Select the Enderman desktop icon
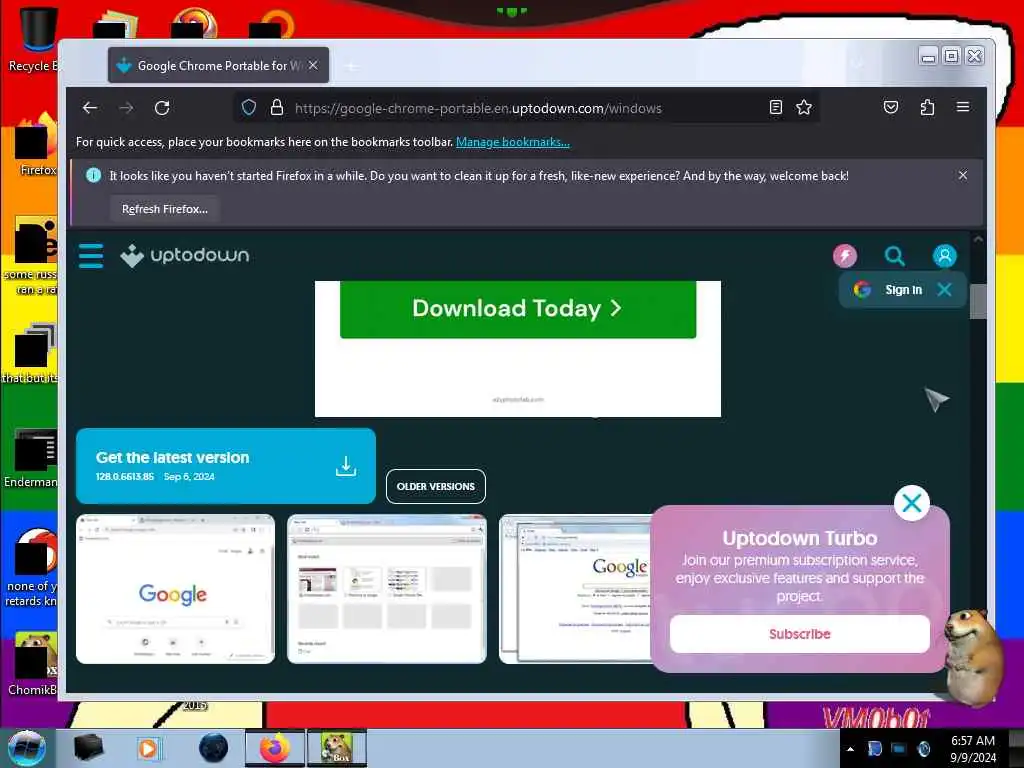The width and height of the screenshot is (1024, 768). tap(33, 457)
